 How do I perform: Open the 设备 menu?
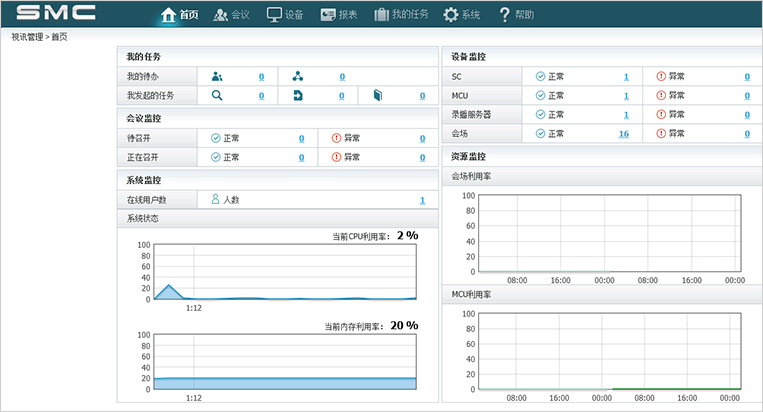pos(294,15)
